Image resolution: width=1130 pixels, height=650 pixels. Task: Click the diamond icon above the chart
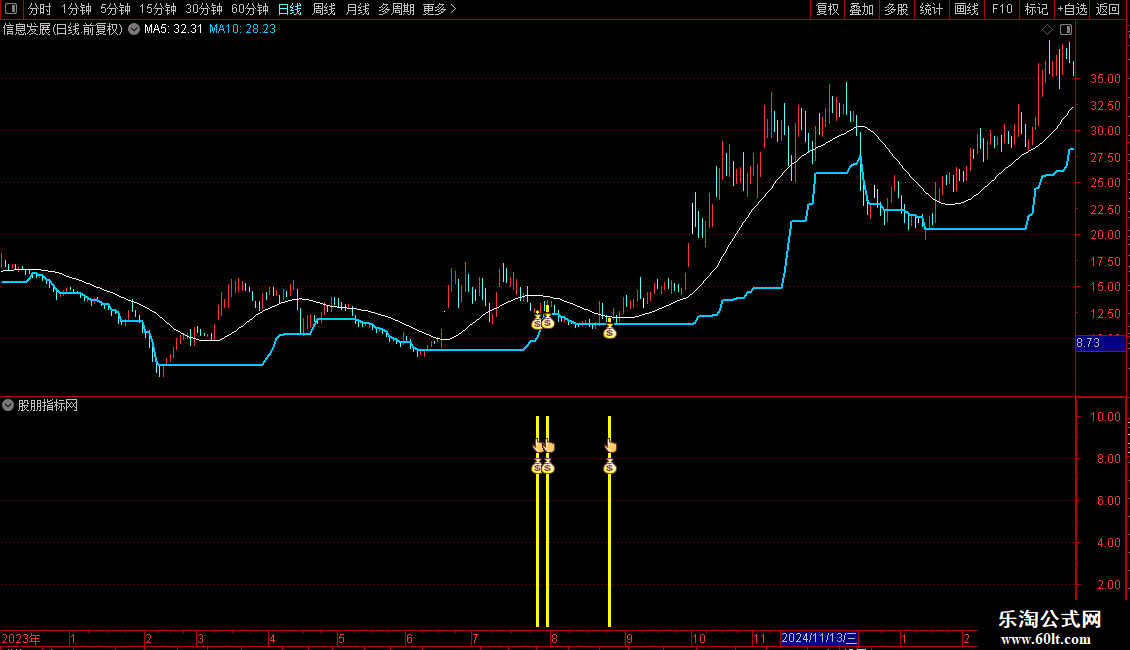[1047, 30]
